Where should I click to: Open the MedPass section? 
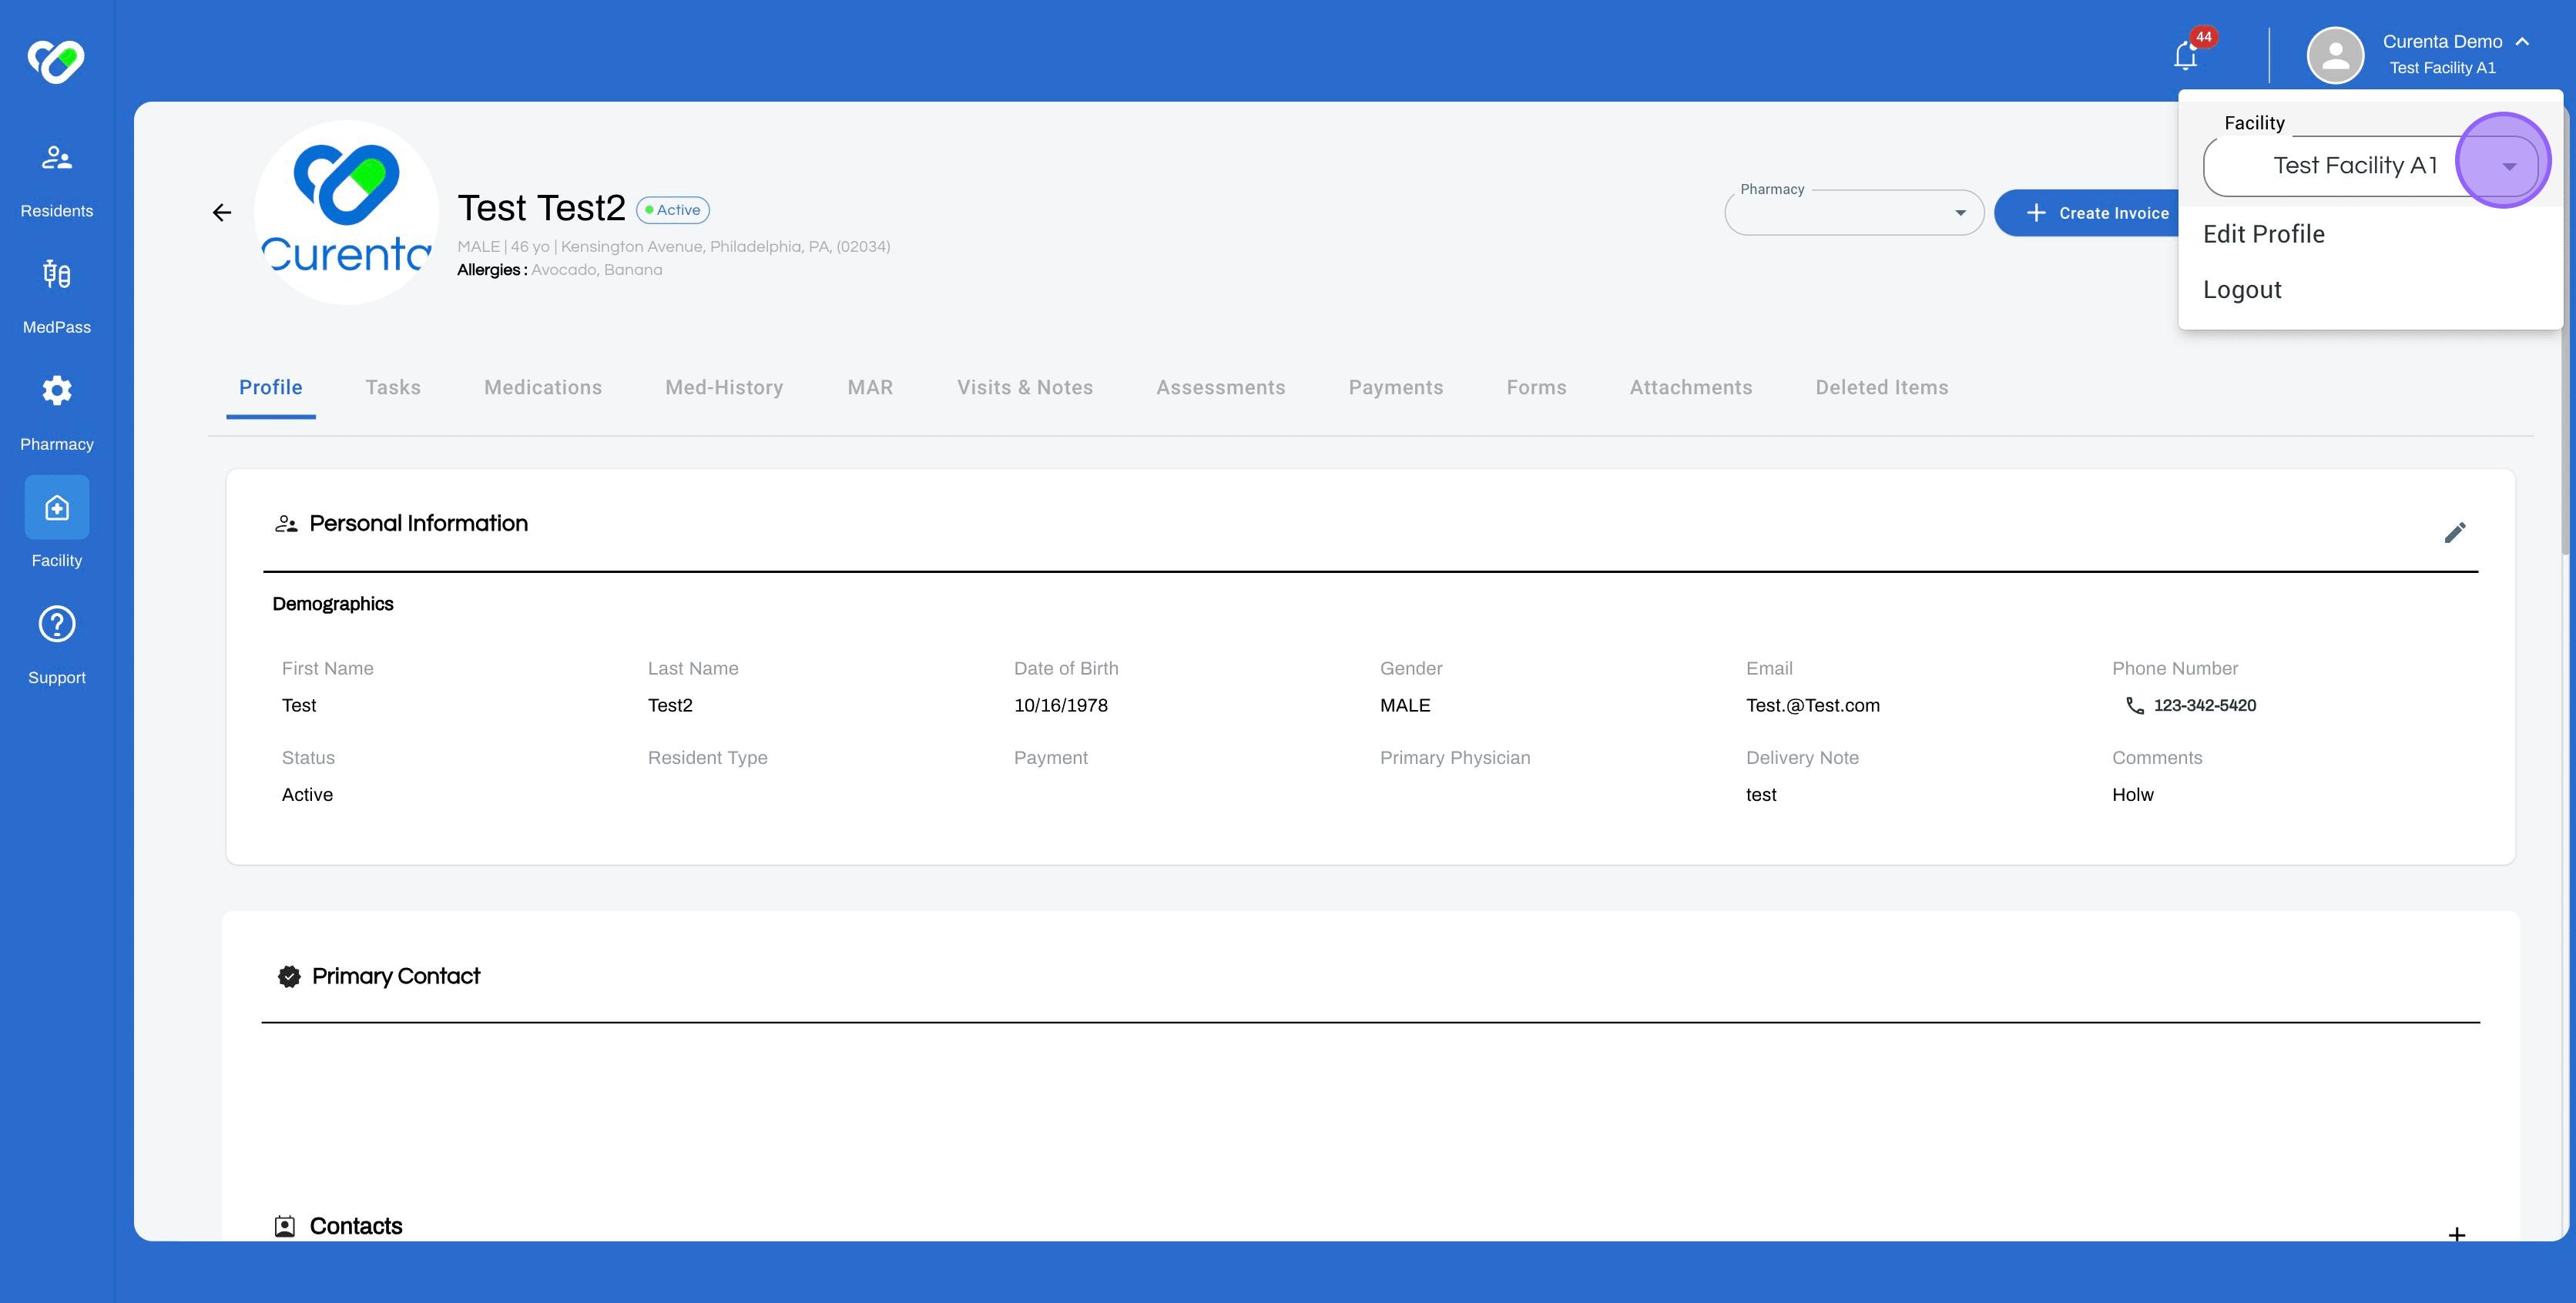56,297
